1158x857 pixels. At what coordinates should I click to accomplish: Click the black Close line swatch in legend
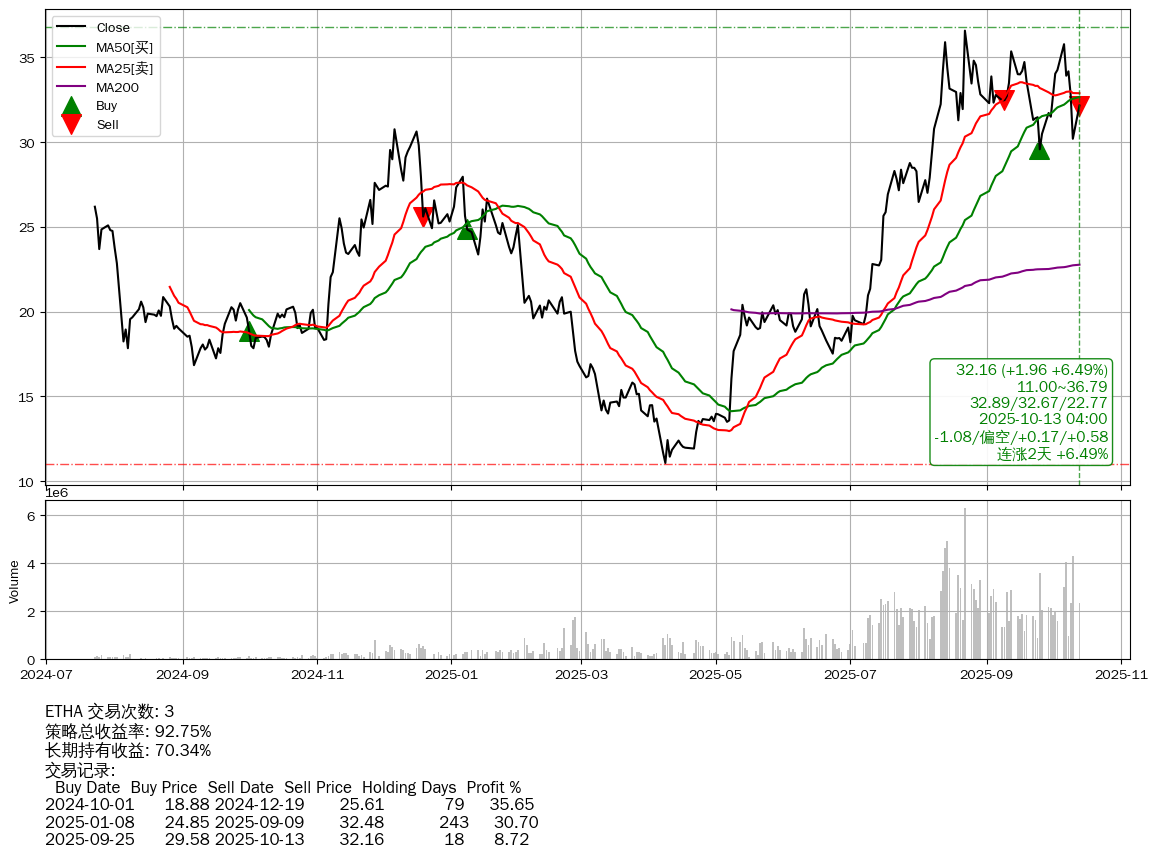tap(71, 28)
